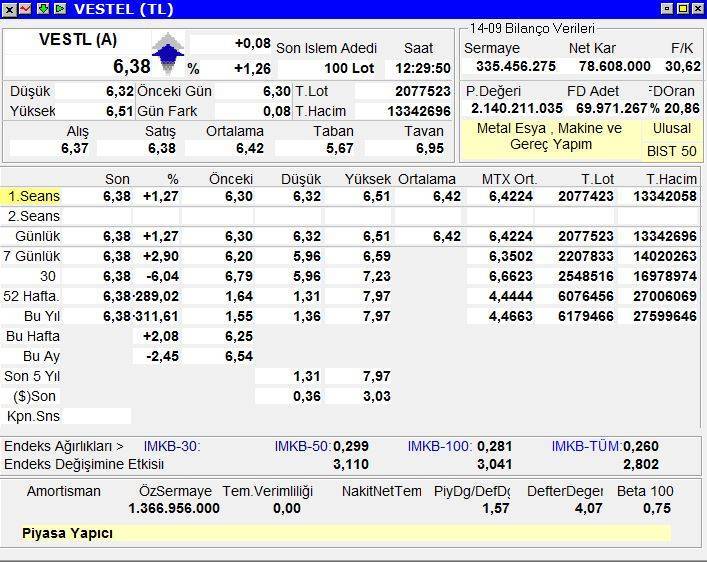Click the green down-arrow icon in title bar
This screenshot has width=707, height=562.
coord(42,9)
